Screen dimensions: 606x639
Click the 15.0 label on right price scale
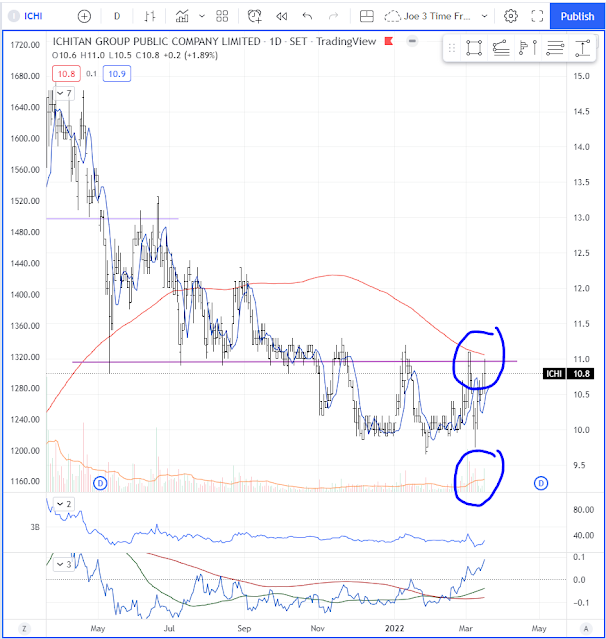click(581, 76)
